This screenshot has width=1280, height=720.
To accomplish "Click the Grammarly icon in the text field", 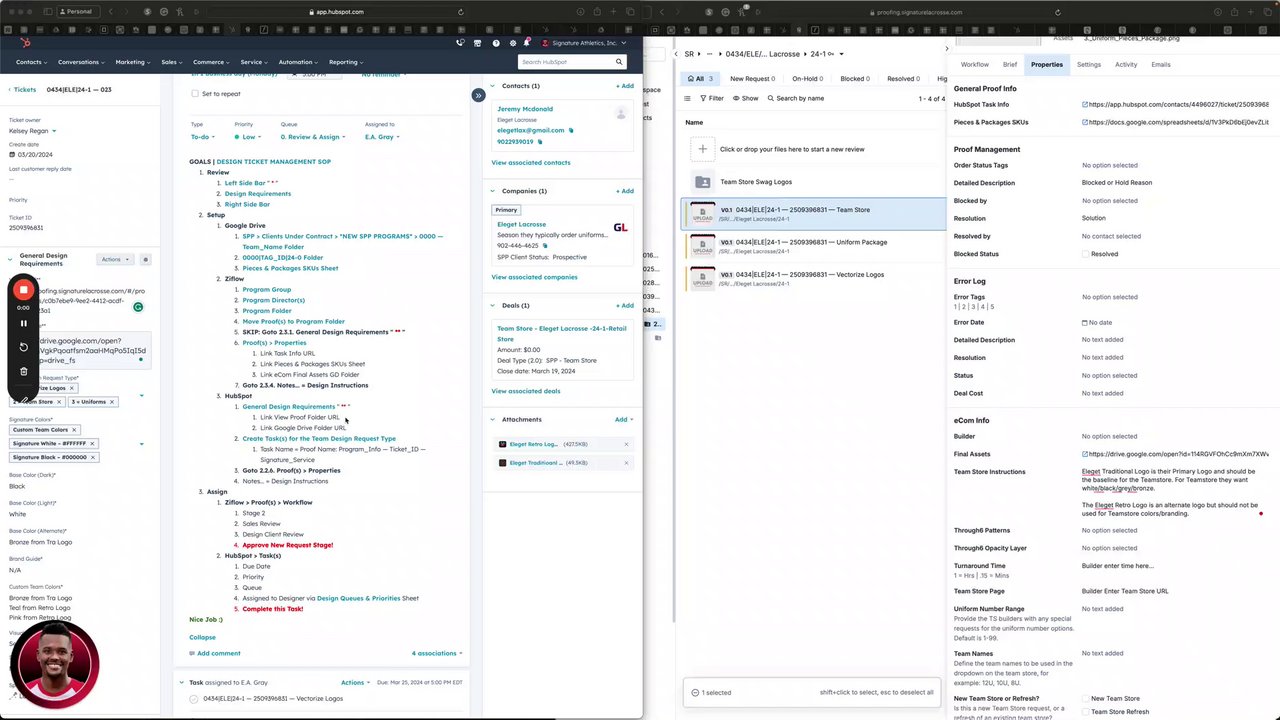I will point(138,307).
